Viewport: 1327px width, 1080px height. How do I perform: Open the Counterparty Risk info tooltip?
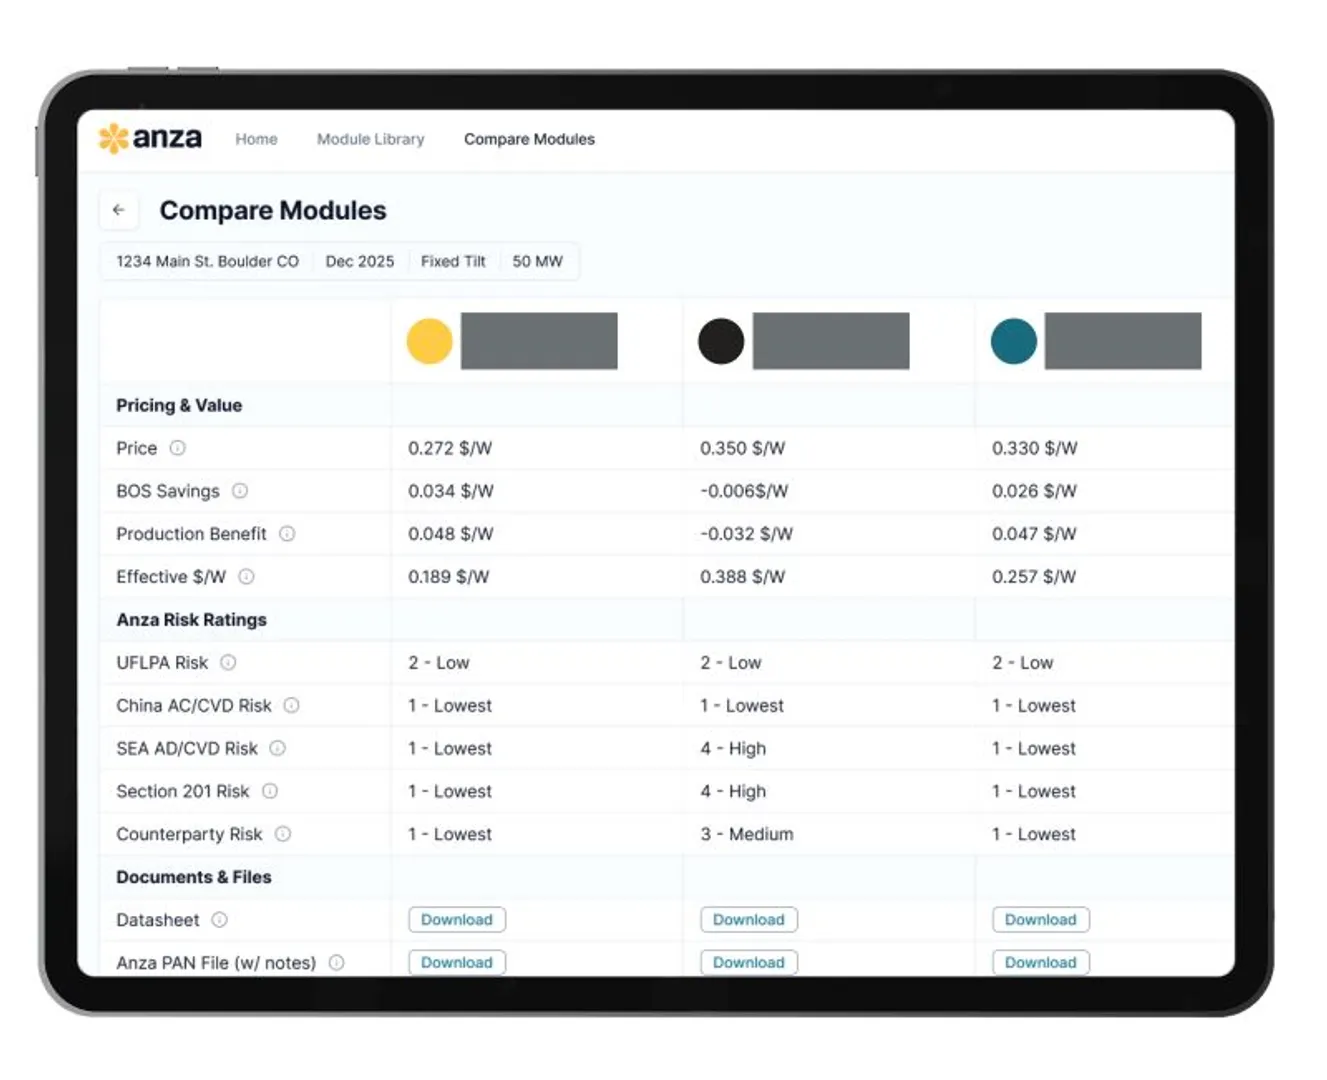point(283,834)
